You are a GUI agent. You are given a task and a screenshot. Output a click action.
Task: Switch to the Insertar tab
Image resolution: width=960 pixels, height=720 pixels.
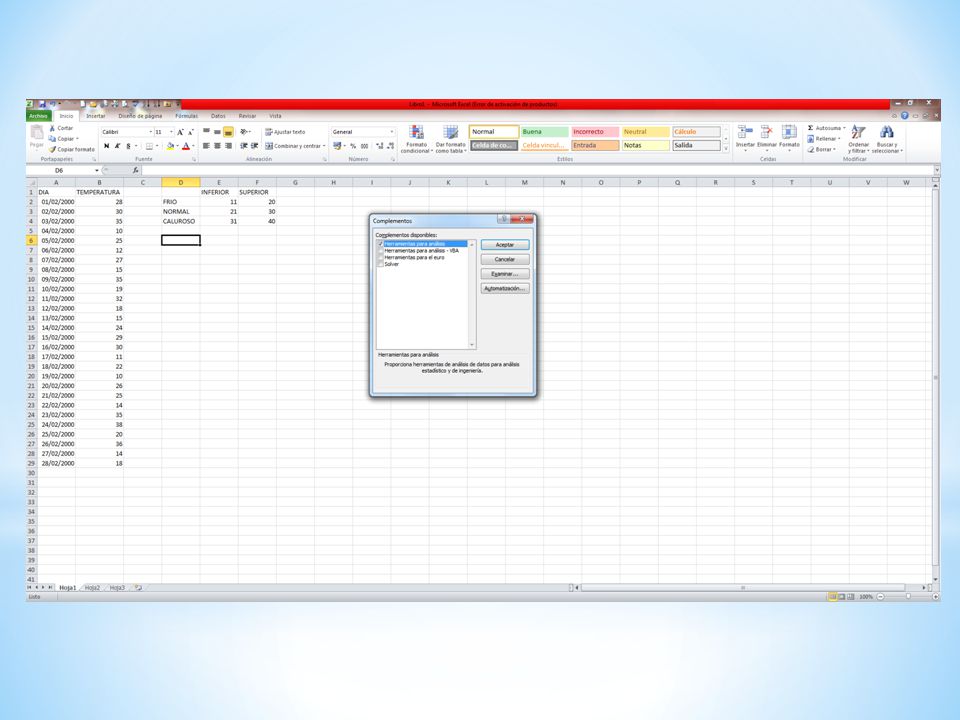tap(96, 116)
